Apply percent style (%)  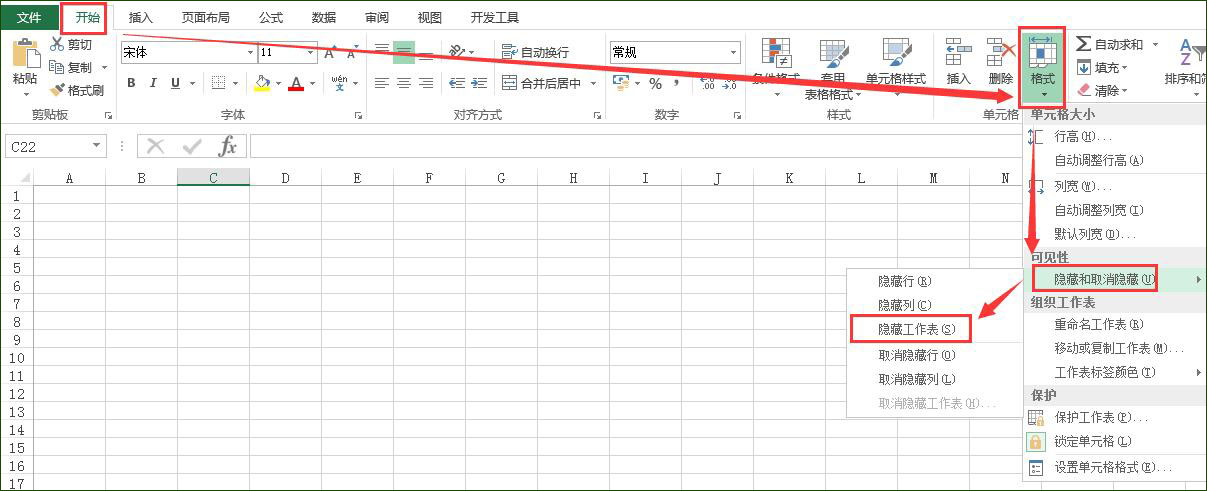click(656, 83)
